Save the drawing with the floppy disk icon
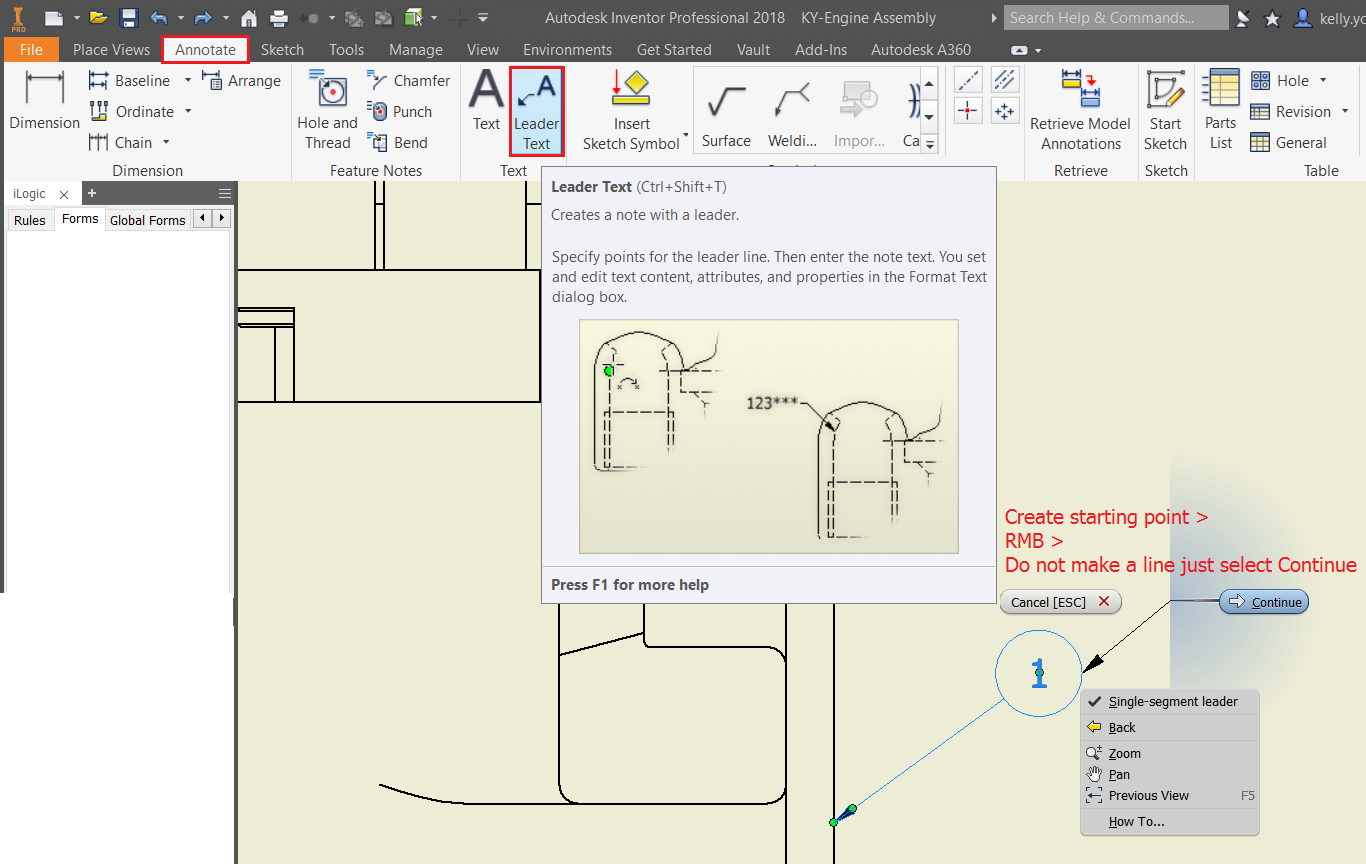The height and width of the screenshot is (864, 1366). tap(128, 18)
